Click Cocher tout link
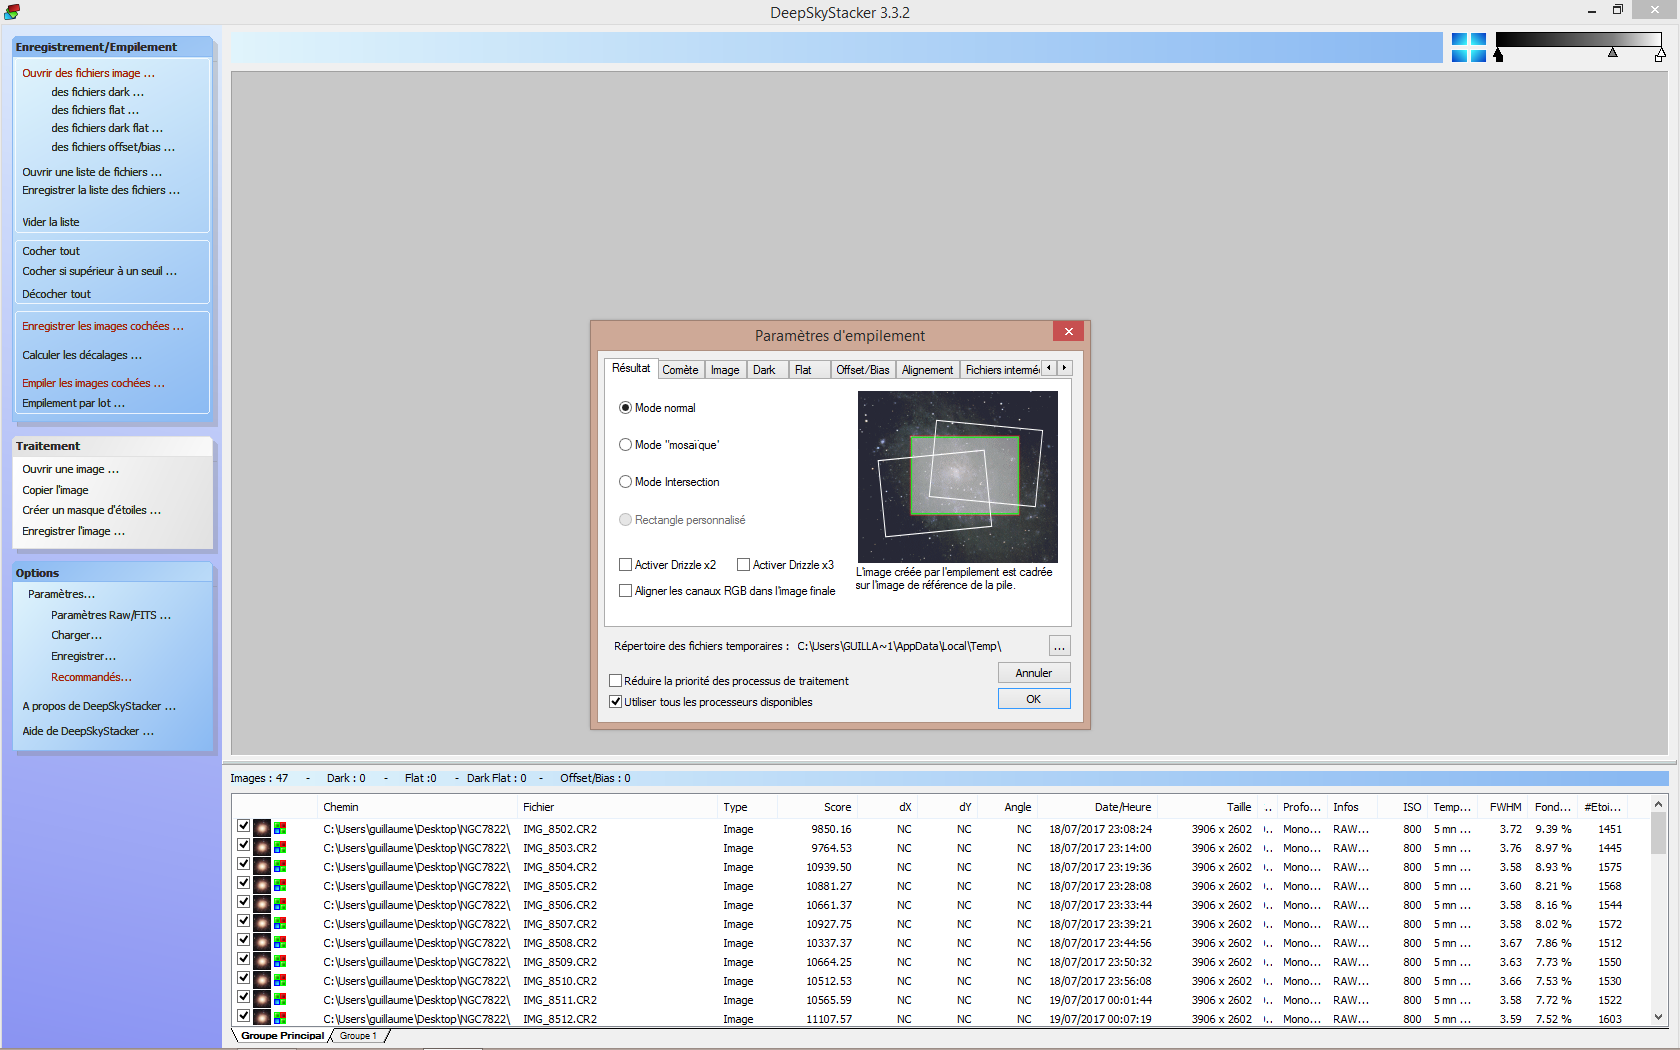1680x1050 pixels. click(x=51, y=251)
